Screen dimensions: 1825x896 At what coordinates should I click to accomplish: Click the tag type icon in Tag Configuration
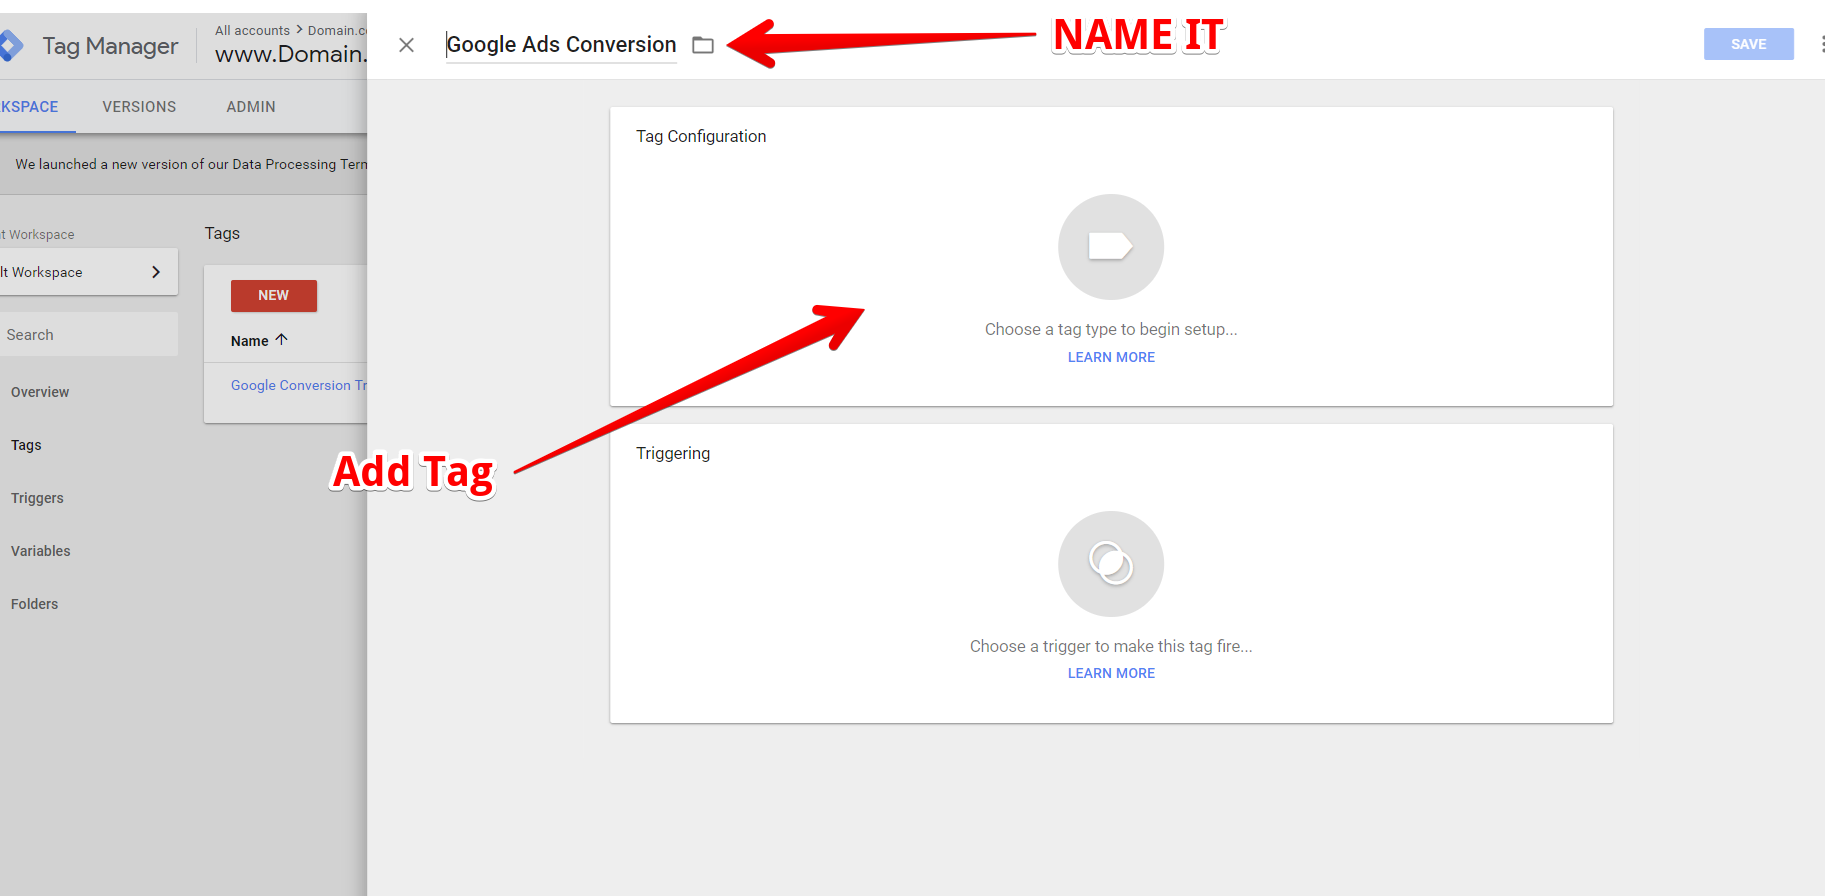tap(1111, 246)
